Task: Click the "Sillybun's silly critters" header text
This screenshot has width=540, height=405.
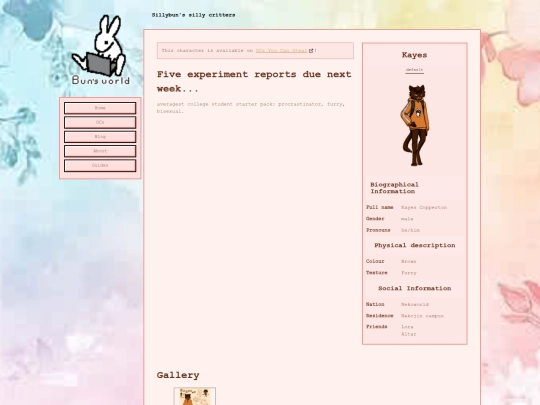Action: point(194,15)
